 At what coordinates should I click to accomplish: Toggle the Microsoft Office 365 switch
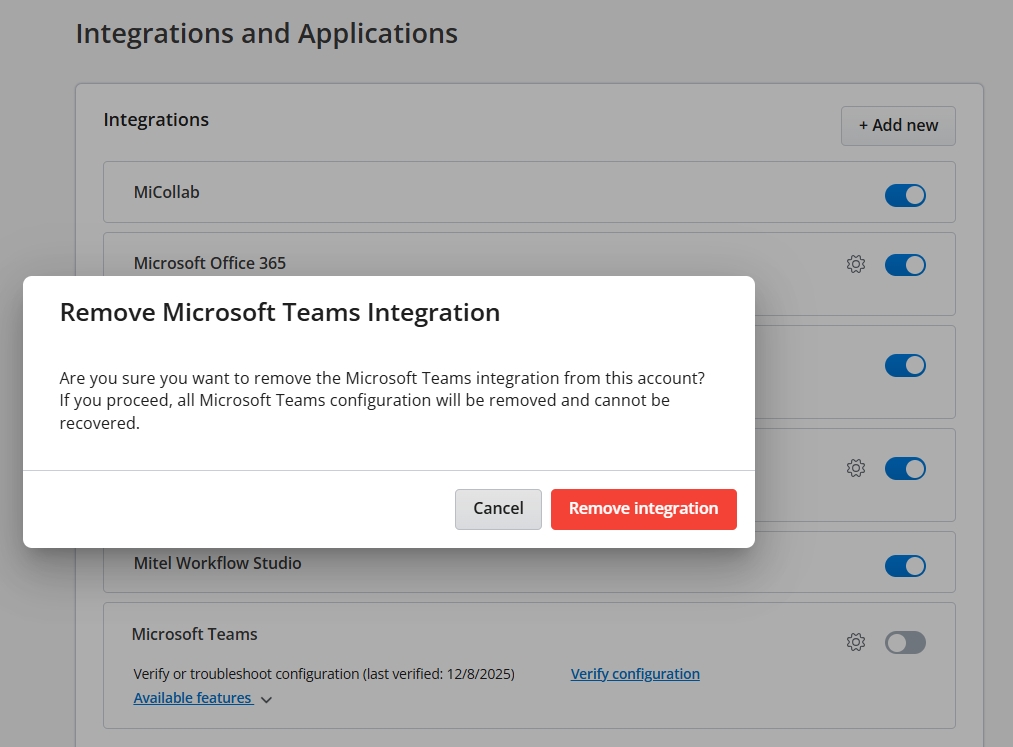(905, 265)
